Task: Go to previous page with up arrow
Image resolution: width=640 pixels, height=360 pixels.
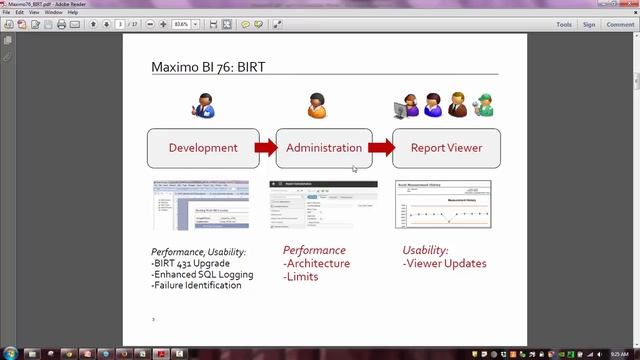Action: (x=93, y=24)
